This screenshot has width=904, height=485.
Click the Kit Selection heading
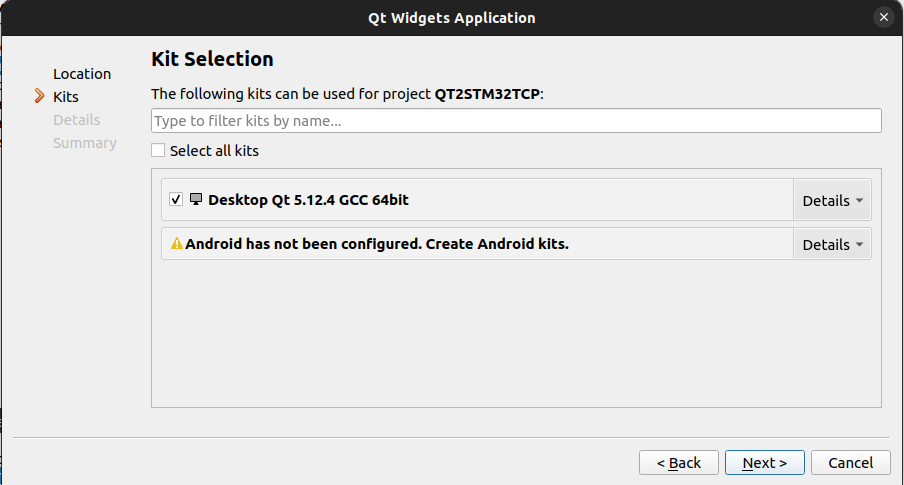click(212, 59)
